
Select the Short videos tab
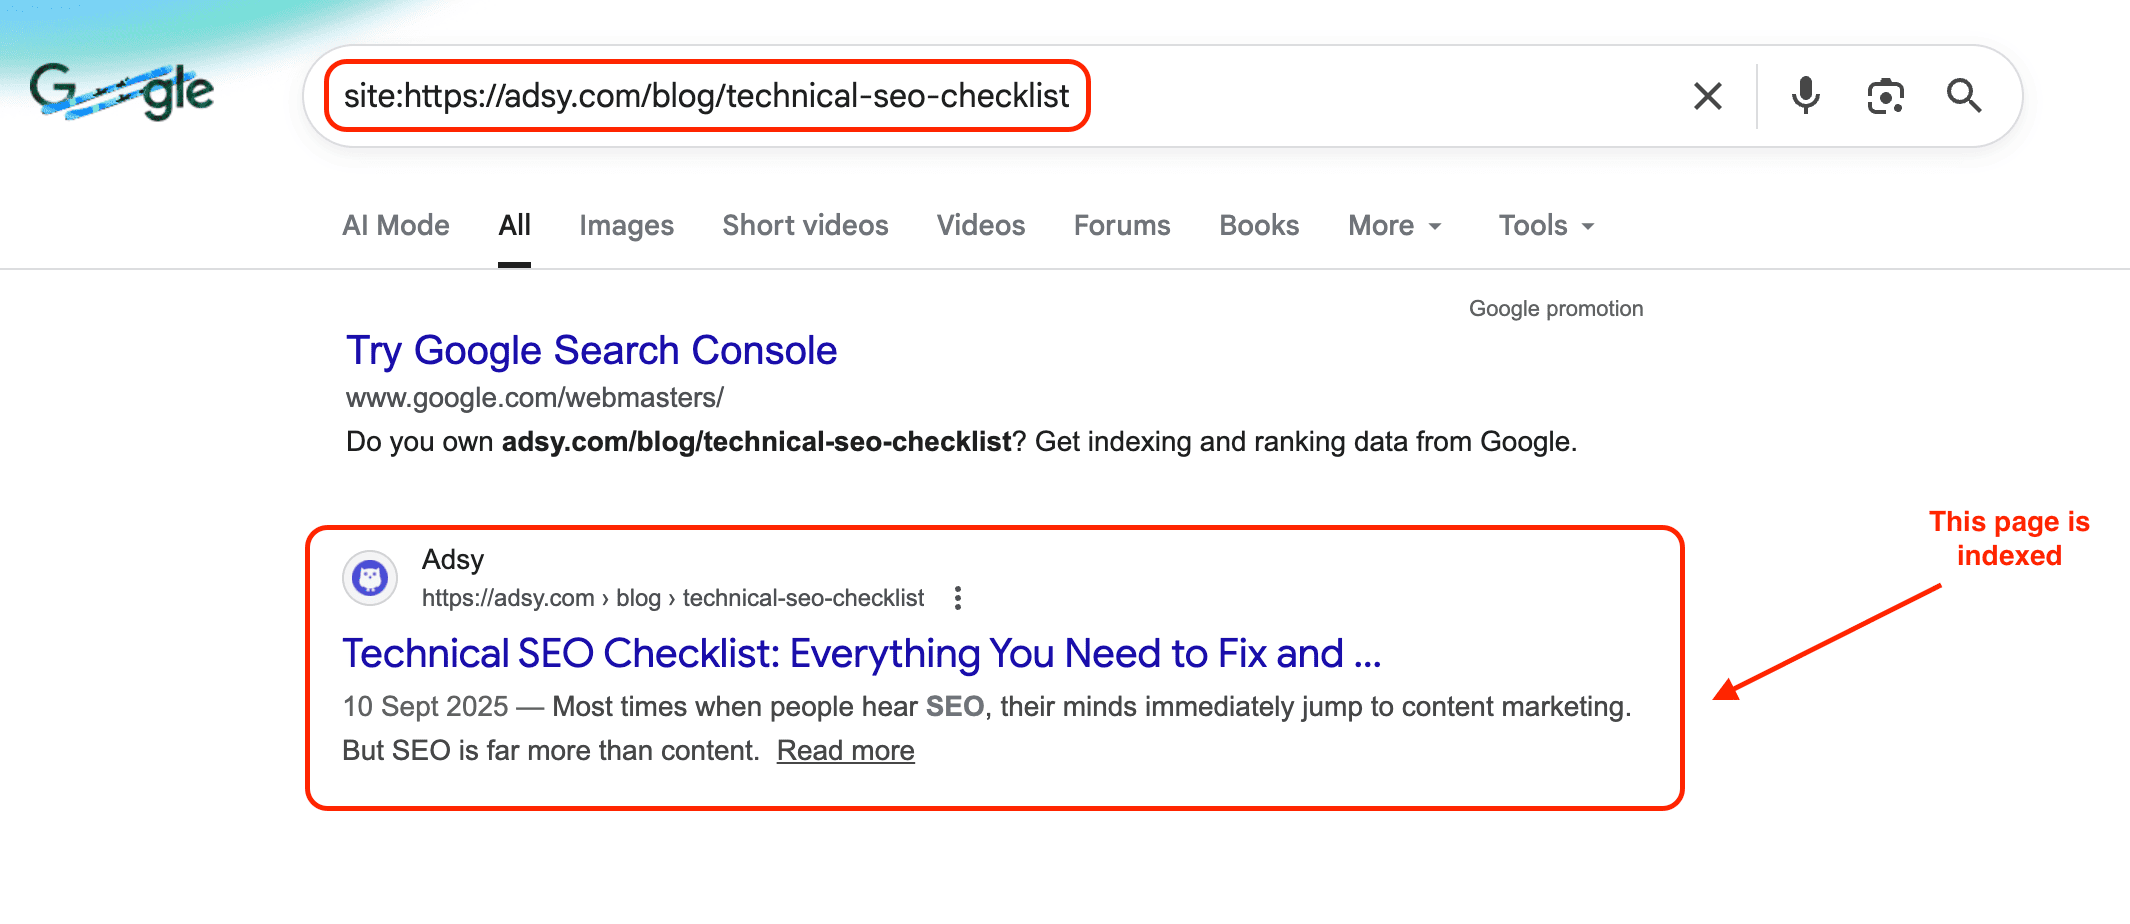click(x=805, y=225)
